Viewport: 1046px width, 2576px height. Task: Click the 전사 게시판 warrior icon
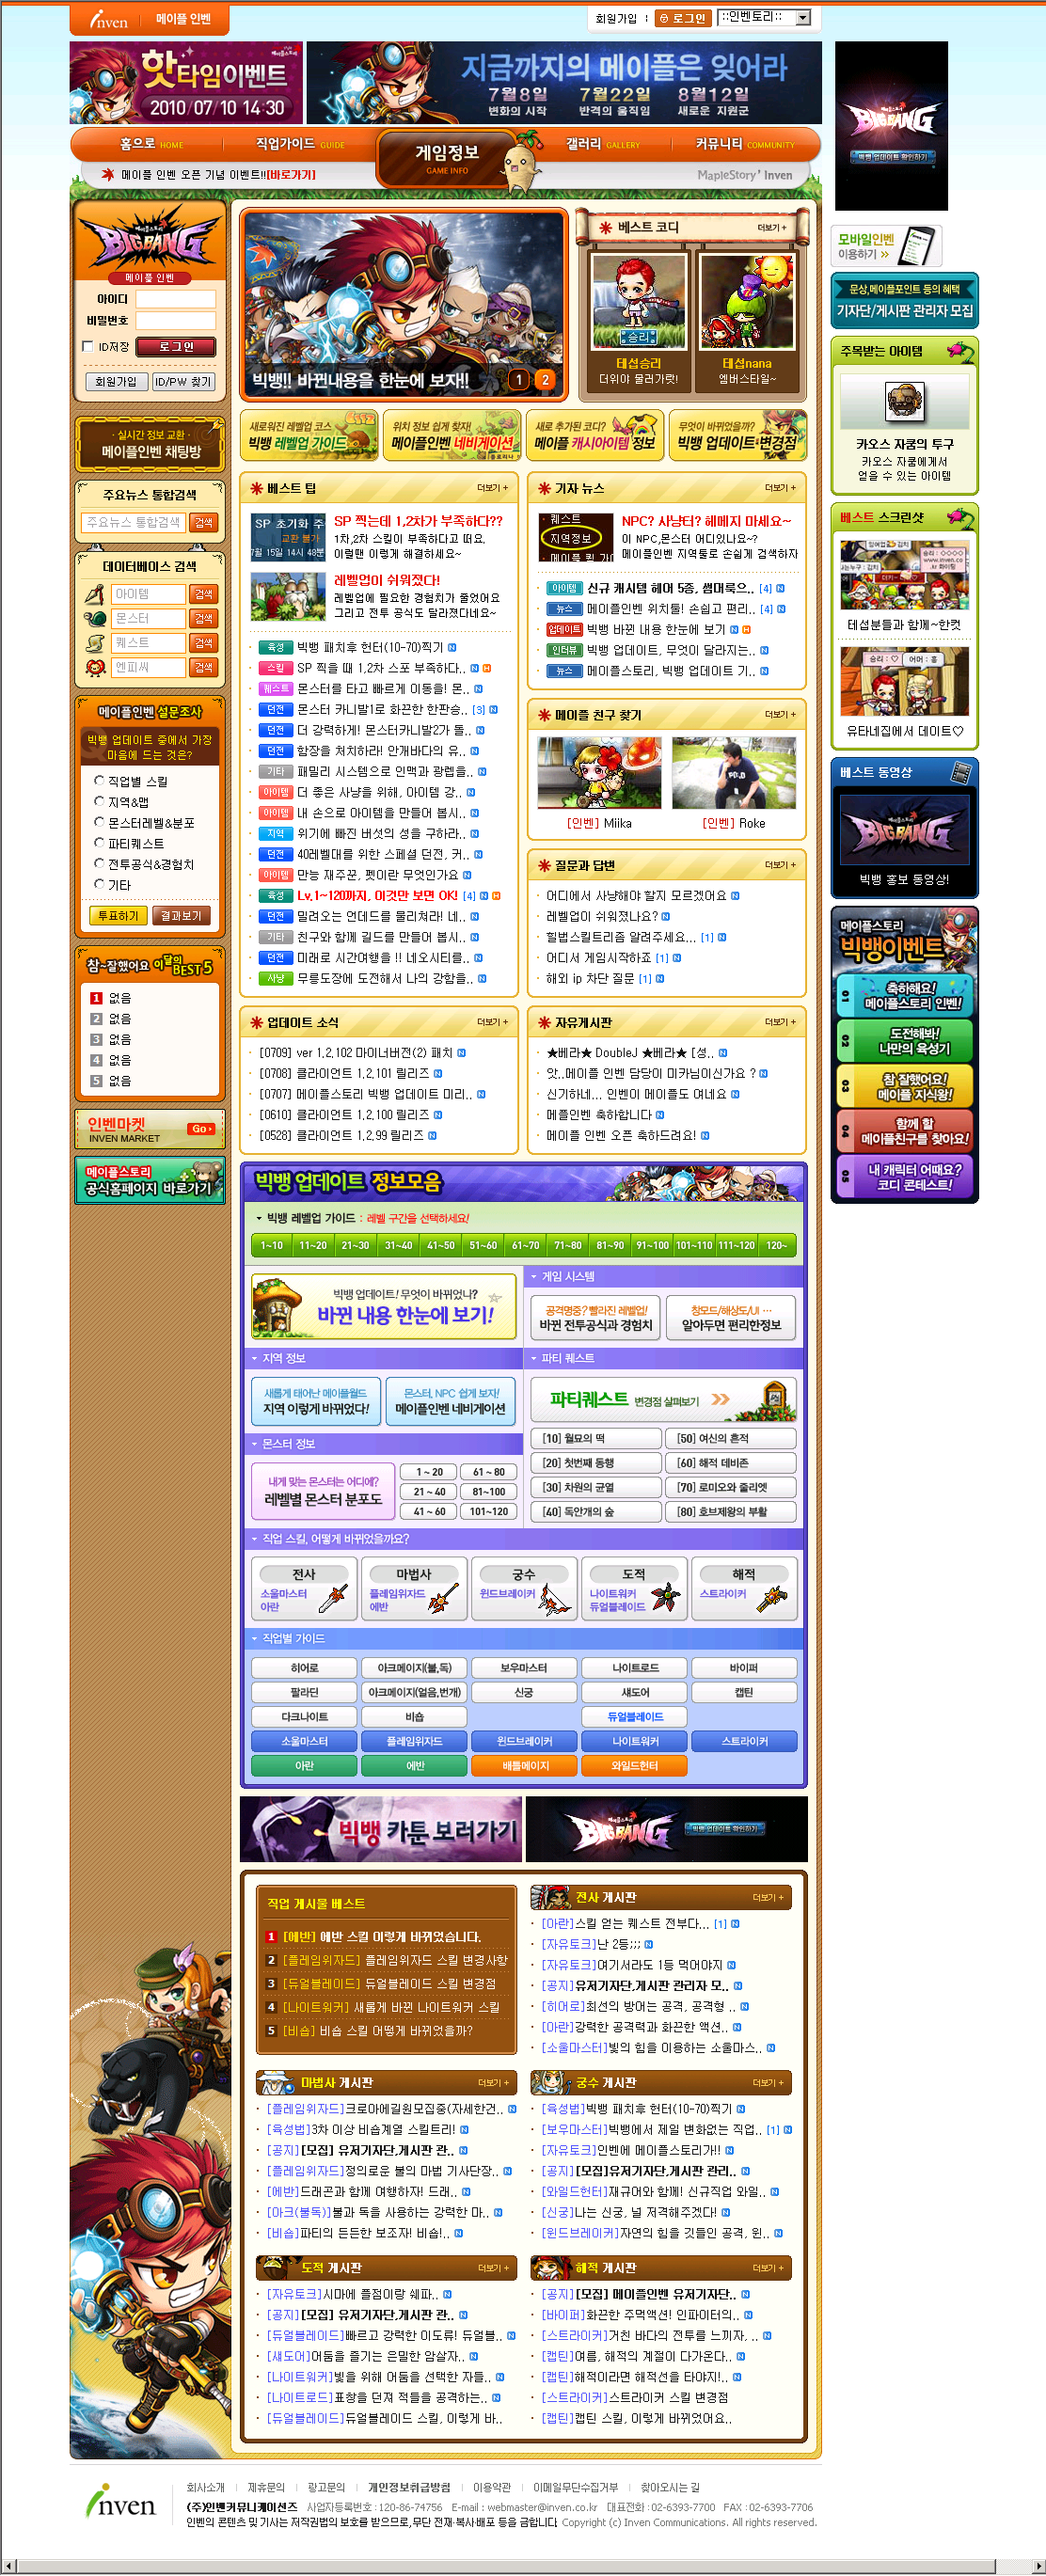[x=550, y=1897]
